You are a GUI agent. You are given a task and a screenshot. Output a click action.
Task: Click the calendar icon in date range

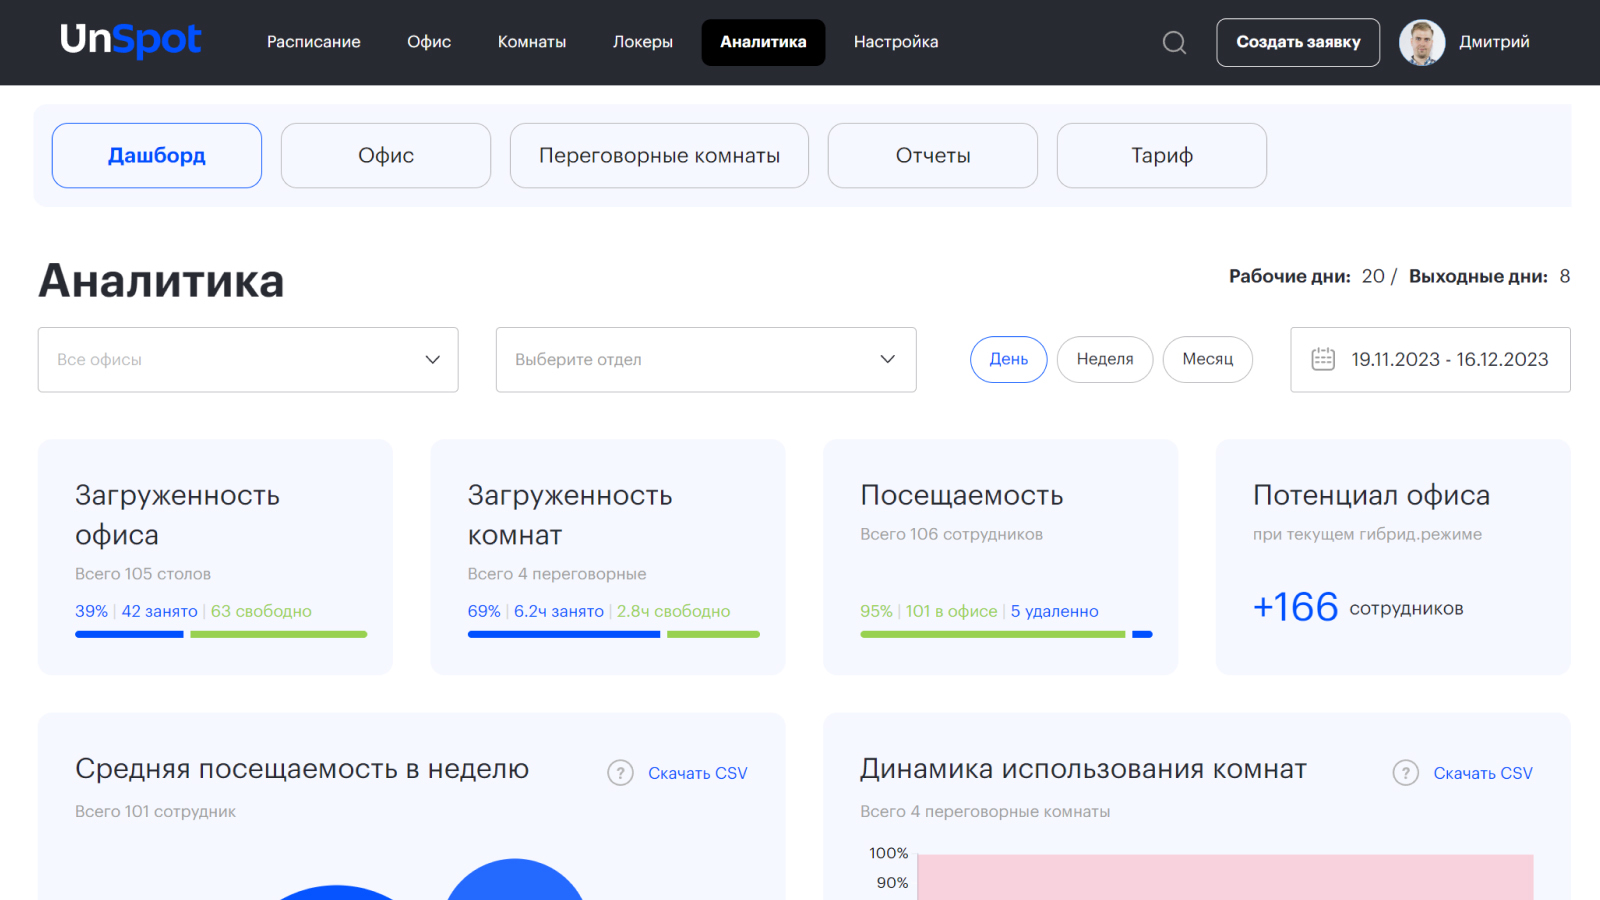[x=1323, y=359]
